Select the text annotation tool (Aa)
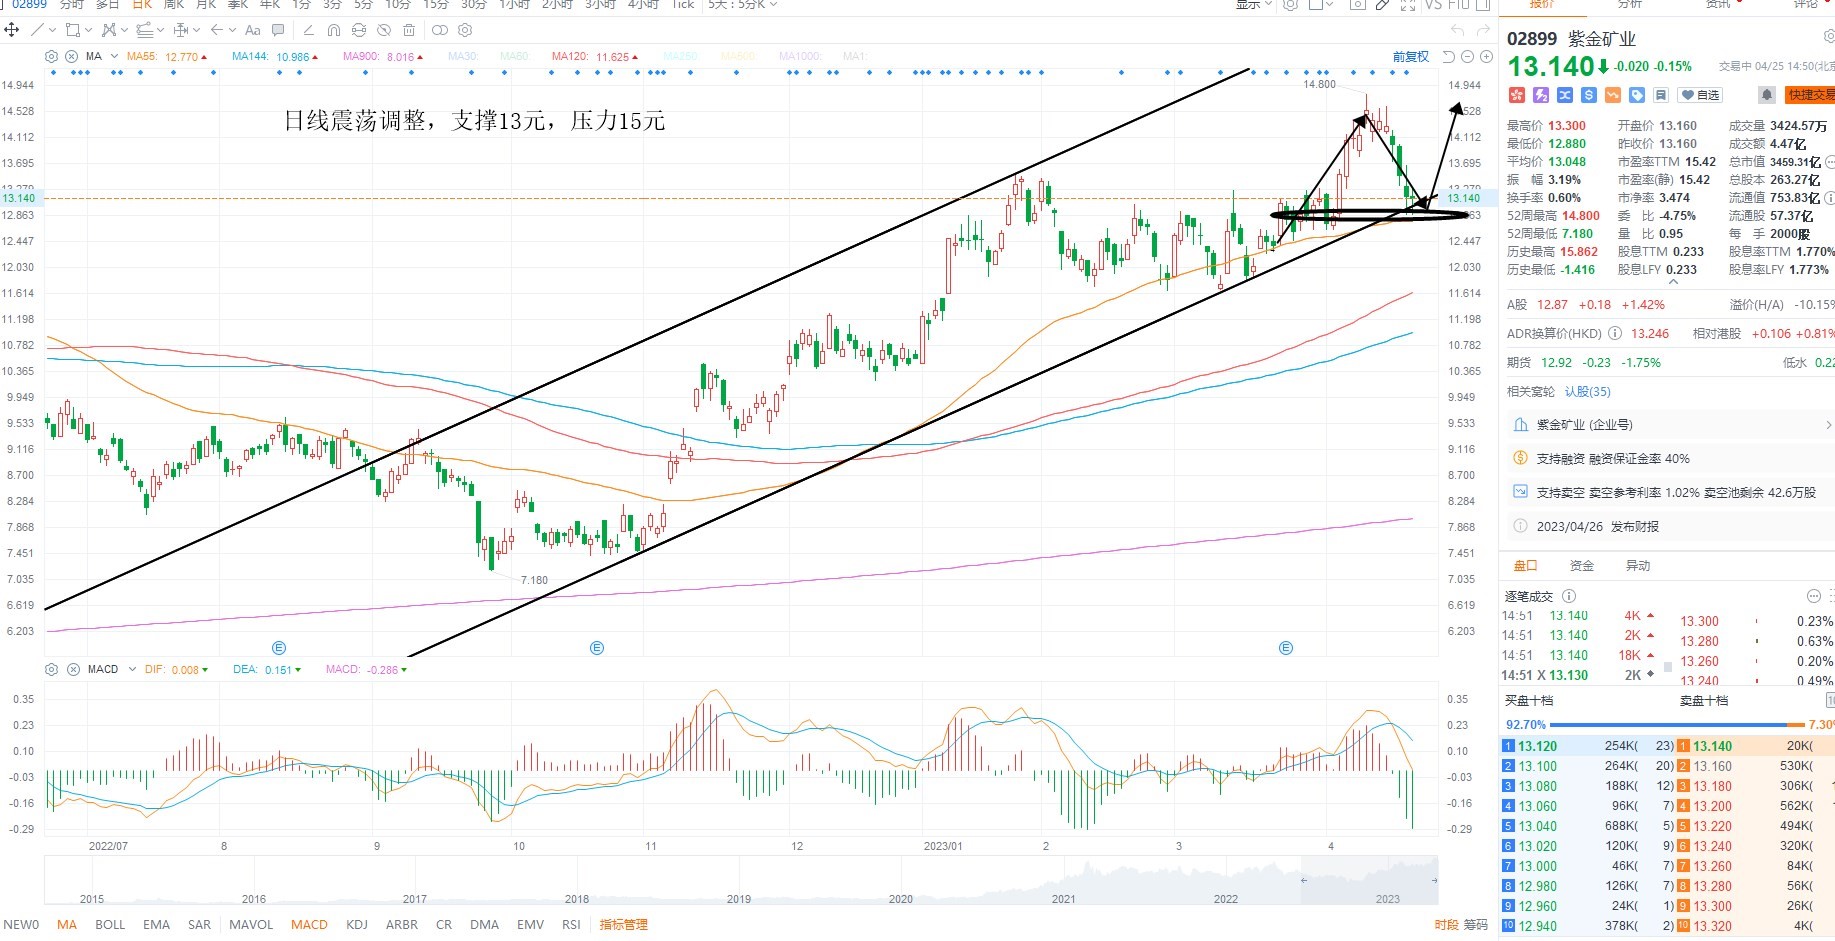This screenshot has width=1835, height=941. pos(252,30)
